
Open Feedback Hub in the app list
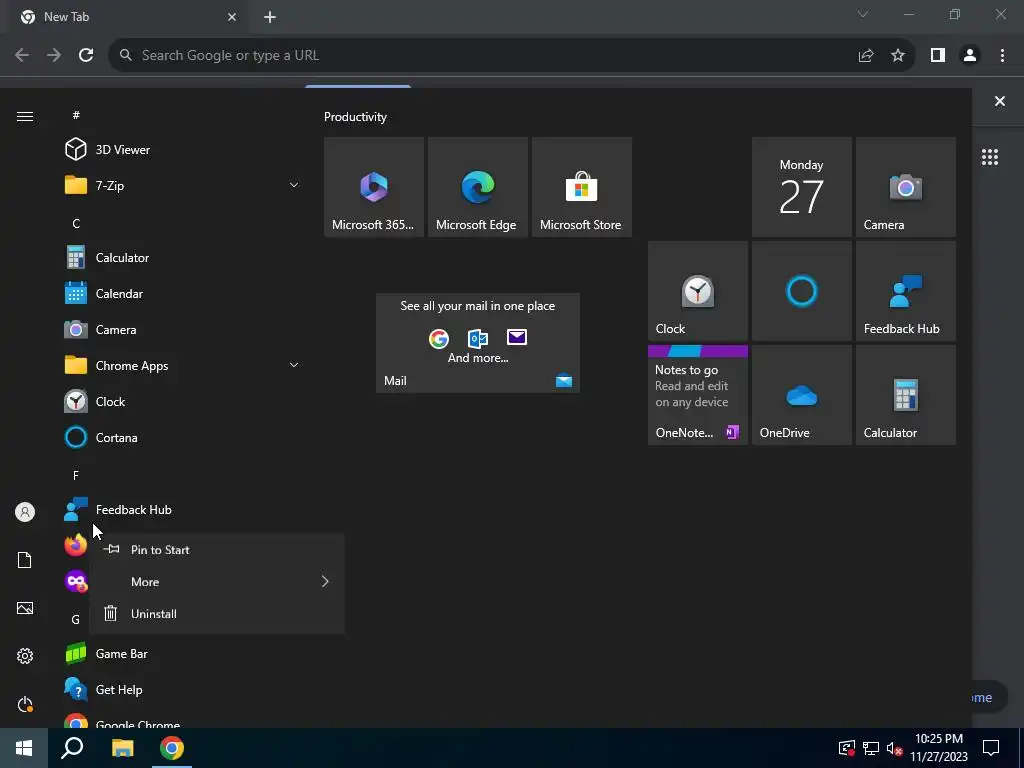point(182,509)
